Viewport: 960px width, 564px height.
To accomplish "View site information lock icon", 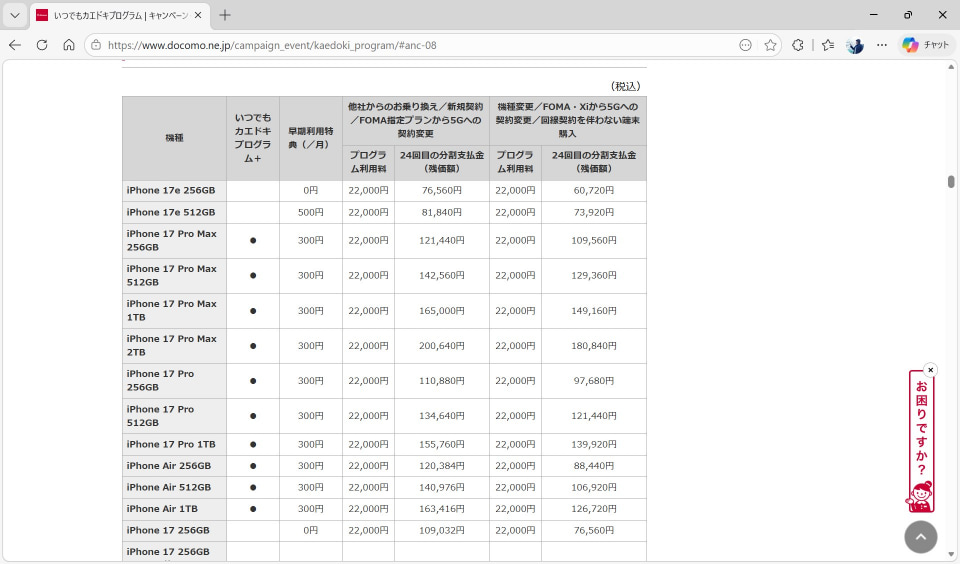I will (x=96, y=45).
